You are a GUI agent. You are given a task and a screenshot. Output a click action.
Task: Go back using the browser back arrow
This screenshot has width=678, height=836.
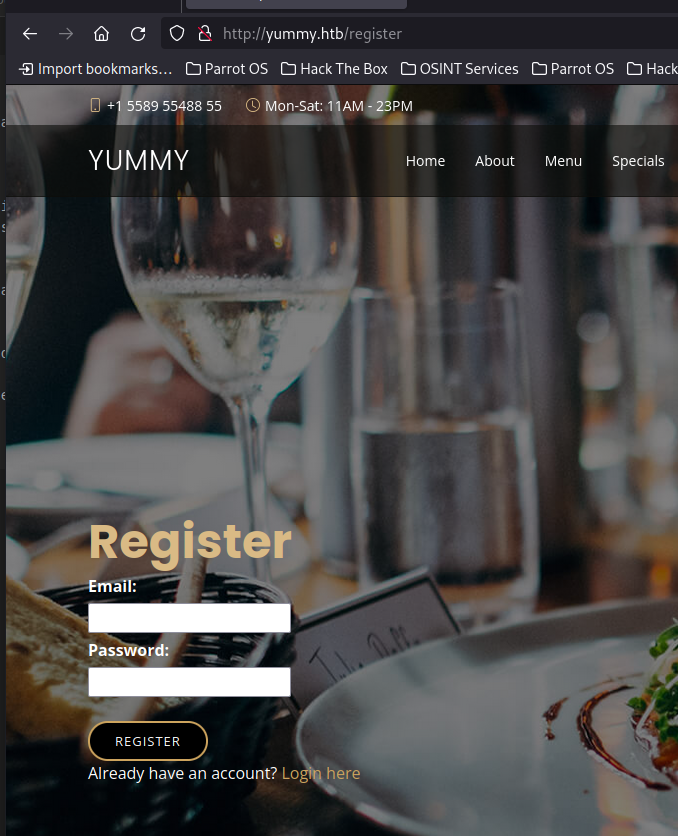tap(30, 34)
